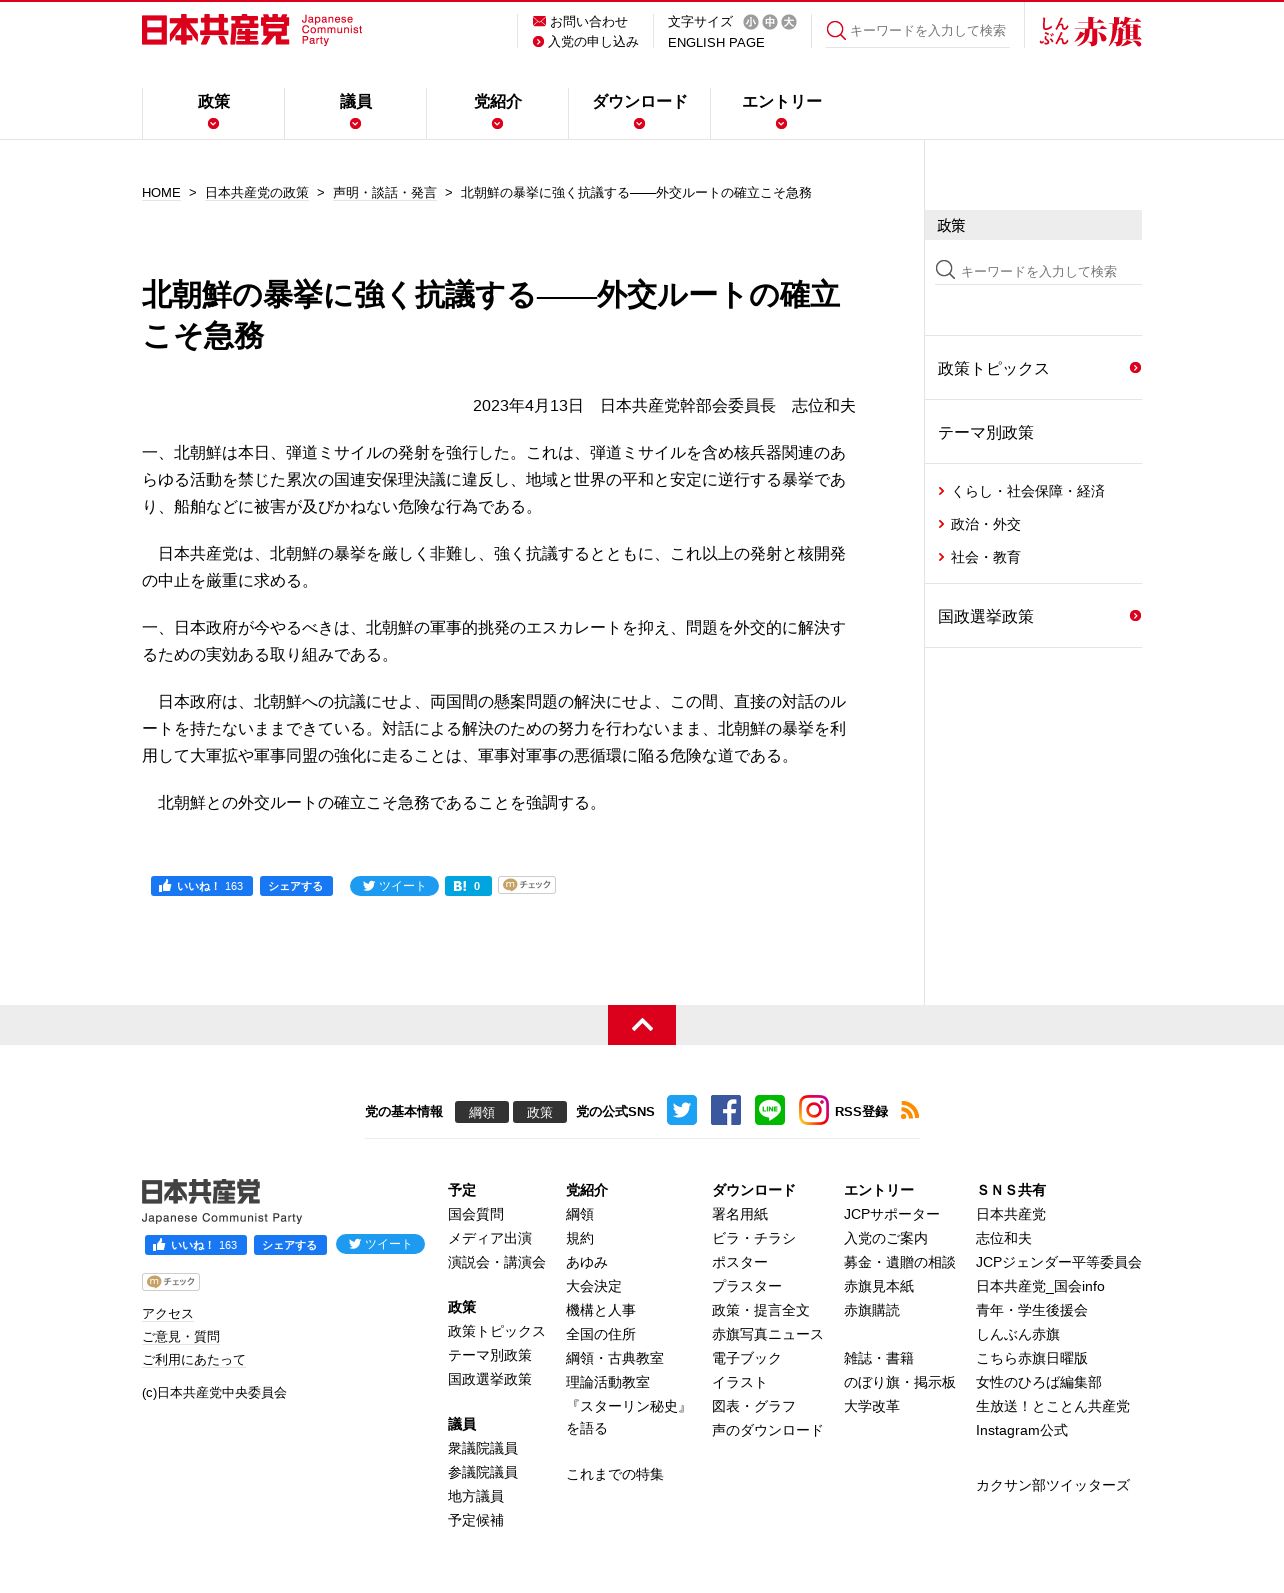Set font size to small (小)

pyautogui.click(x=751, y=22)
